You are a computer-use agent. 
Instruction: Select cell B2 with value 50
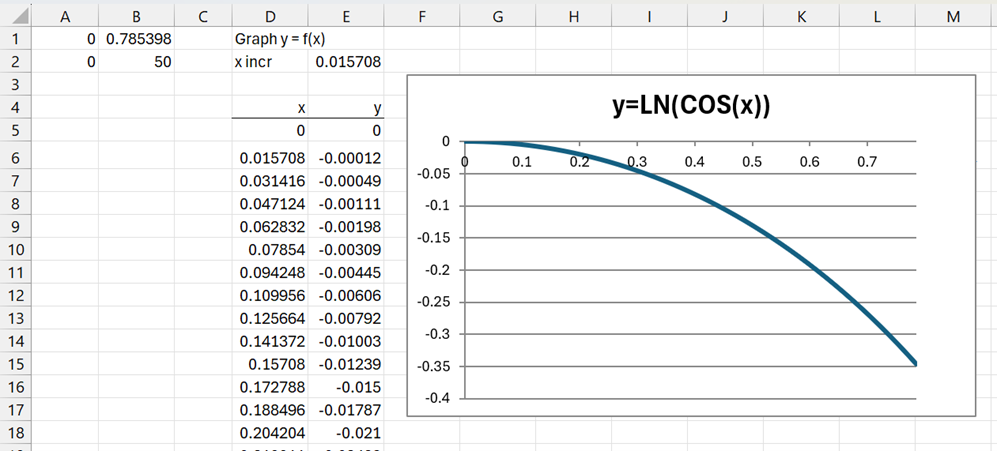click(138, 62)
